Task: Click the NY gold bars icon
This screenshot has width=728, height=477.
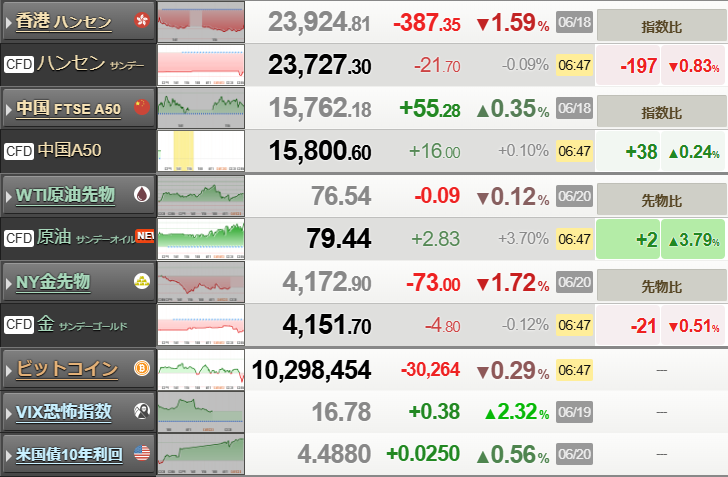Action: click(142, 281)
